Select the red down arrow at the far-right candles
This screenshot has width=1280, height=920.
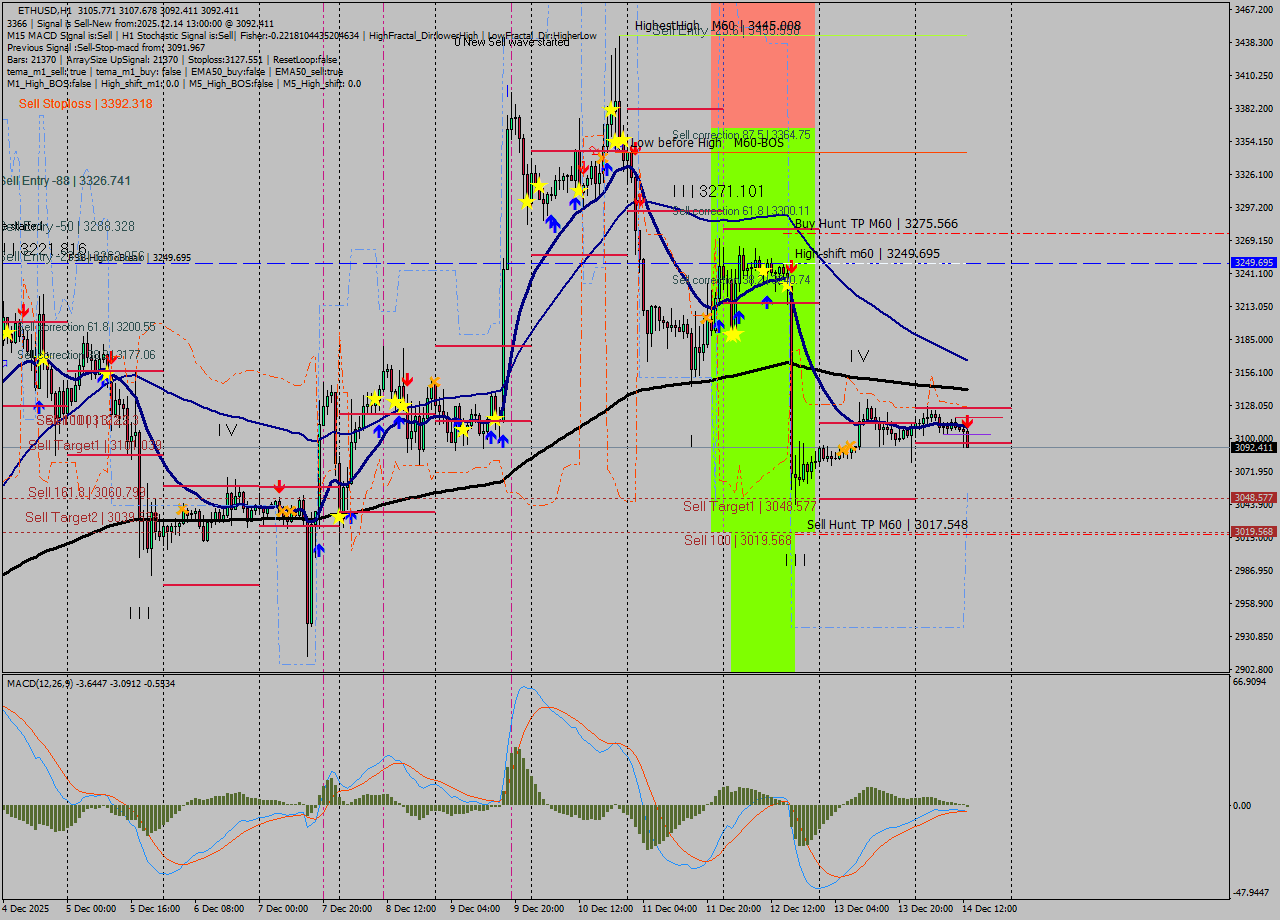pyautogui.click(x=968, y=424)
